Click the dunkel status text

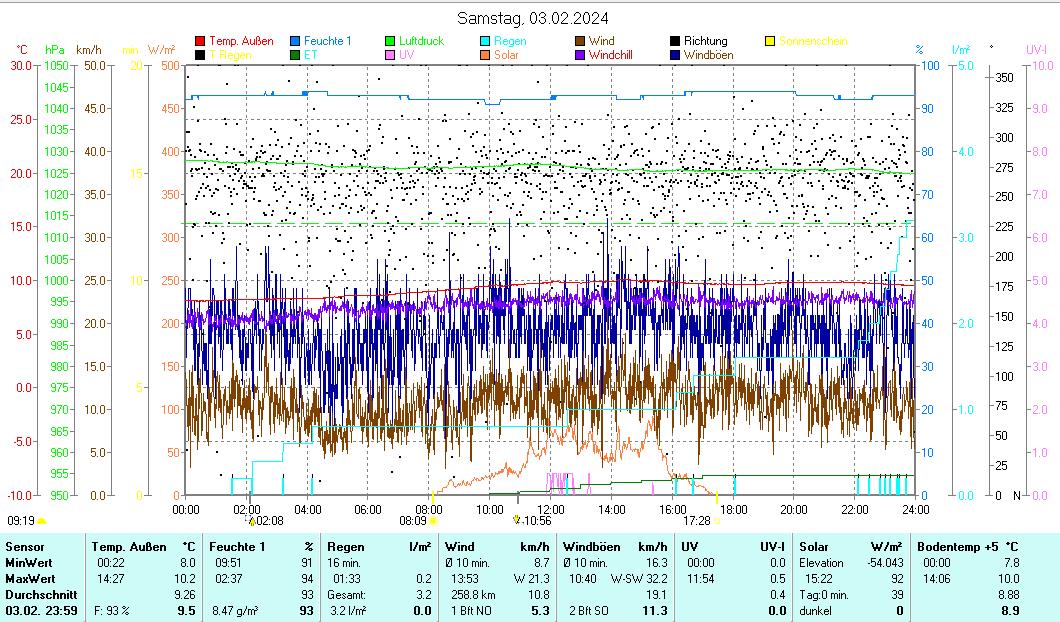(815, 611)
